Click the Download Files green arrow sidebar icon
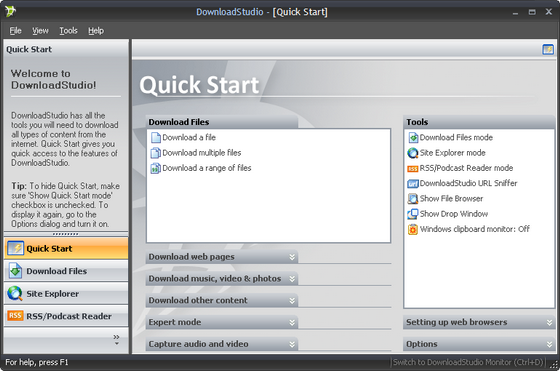The image size is (560, 371). pyautogui.click(x=15, y=271)
